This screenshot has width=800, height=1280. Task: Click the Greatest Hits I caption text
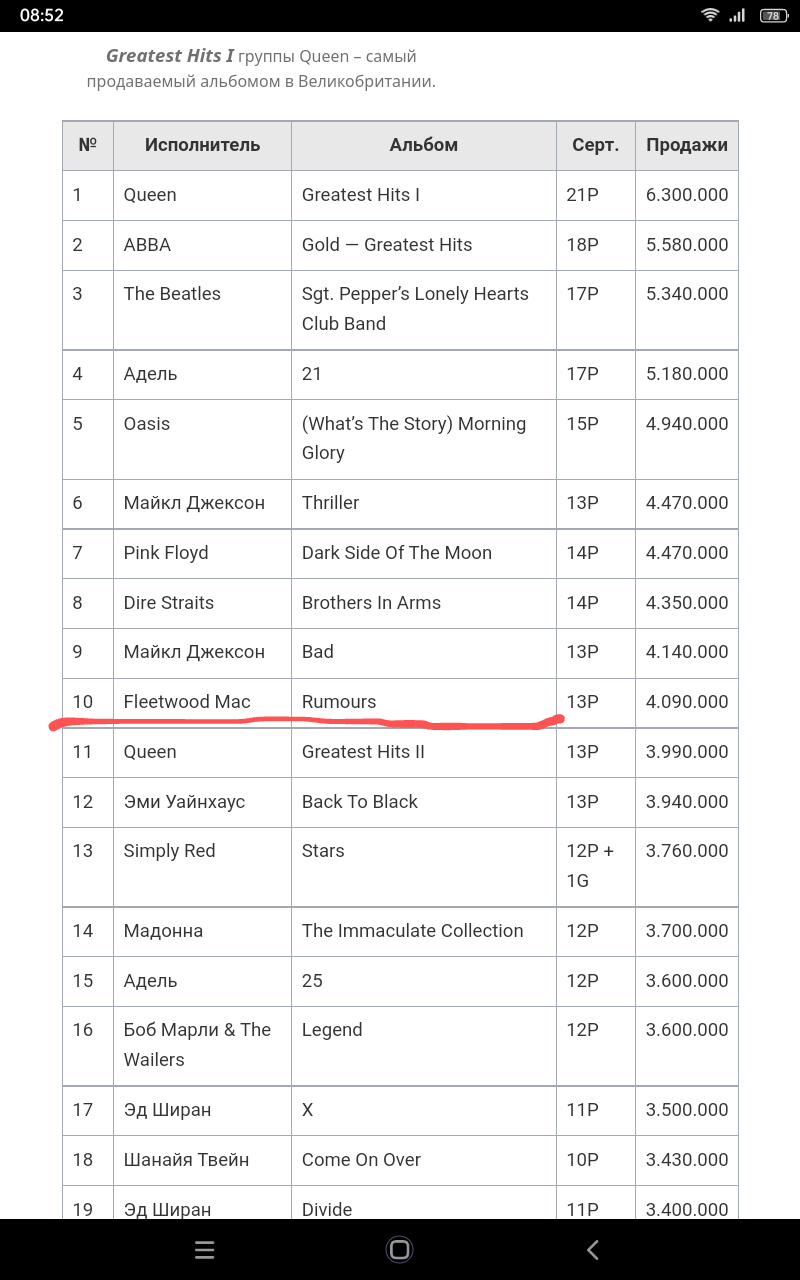point(170,56)
